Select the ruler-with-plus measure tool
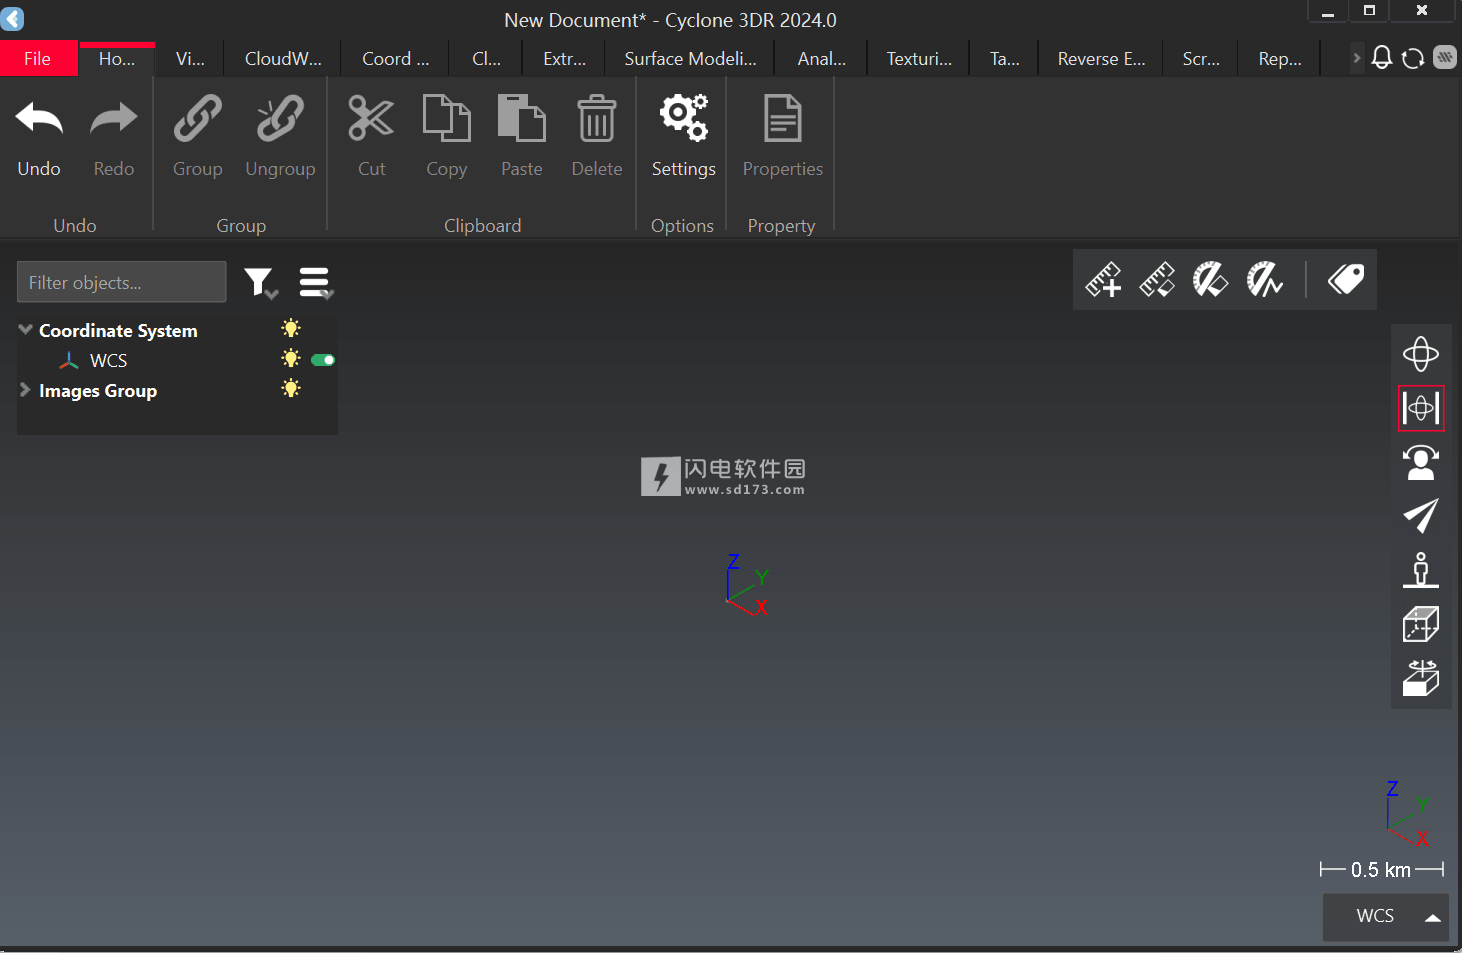This screenshot has width=1462, height=953. click(x=1104, y=279)
